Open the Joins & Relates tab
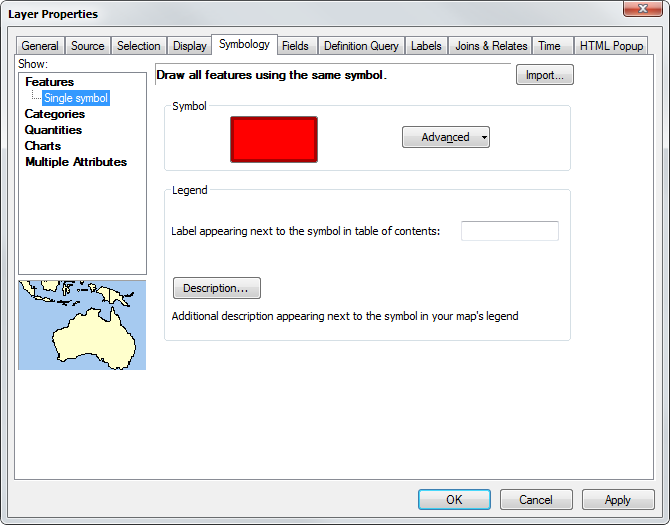This screenshot has height=525, width=670. 491,46
